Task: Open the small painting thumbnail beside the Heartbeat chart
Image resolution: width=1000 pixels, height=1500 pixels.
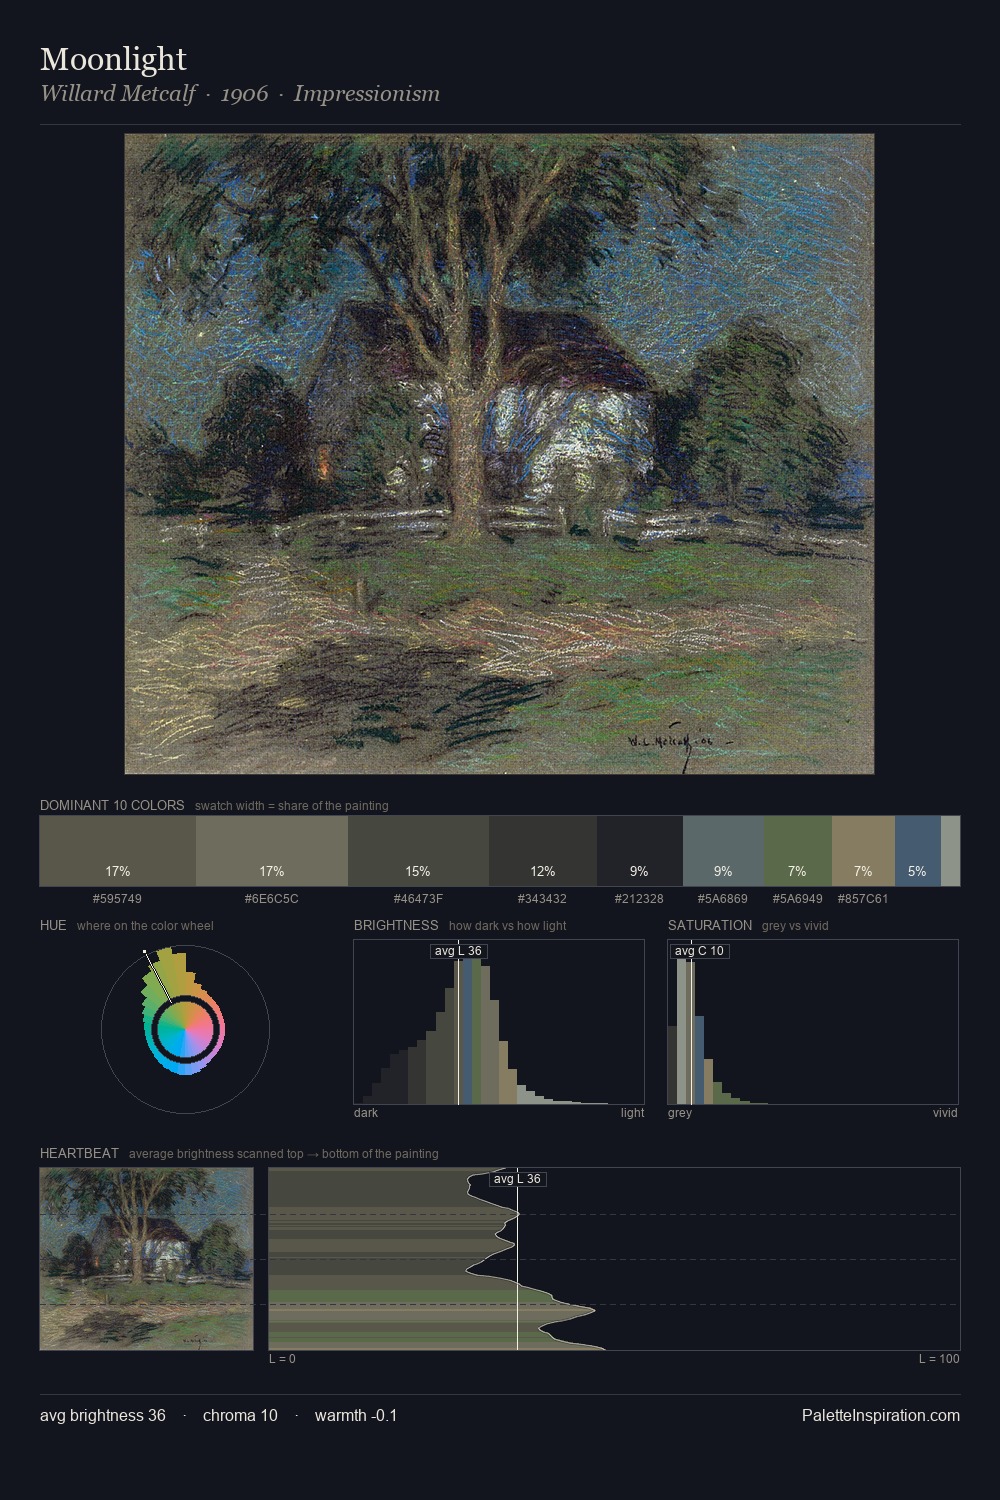Action: (146, 1259)
